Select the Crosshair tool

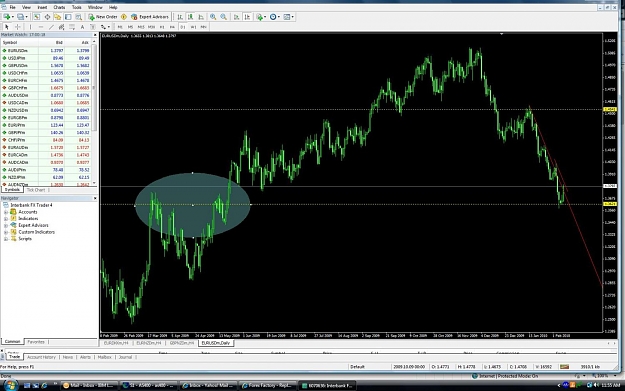[x=18, y=27]
